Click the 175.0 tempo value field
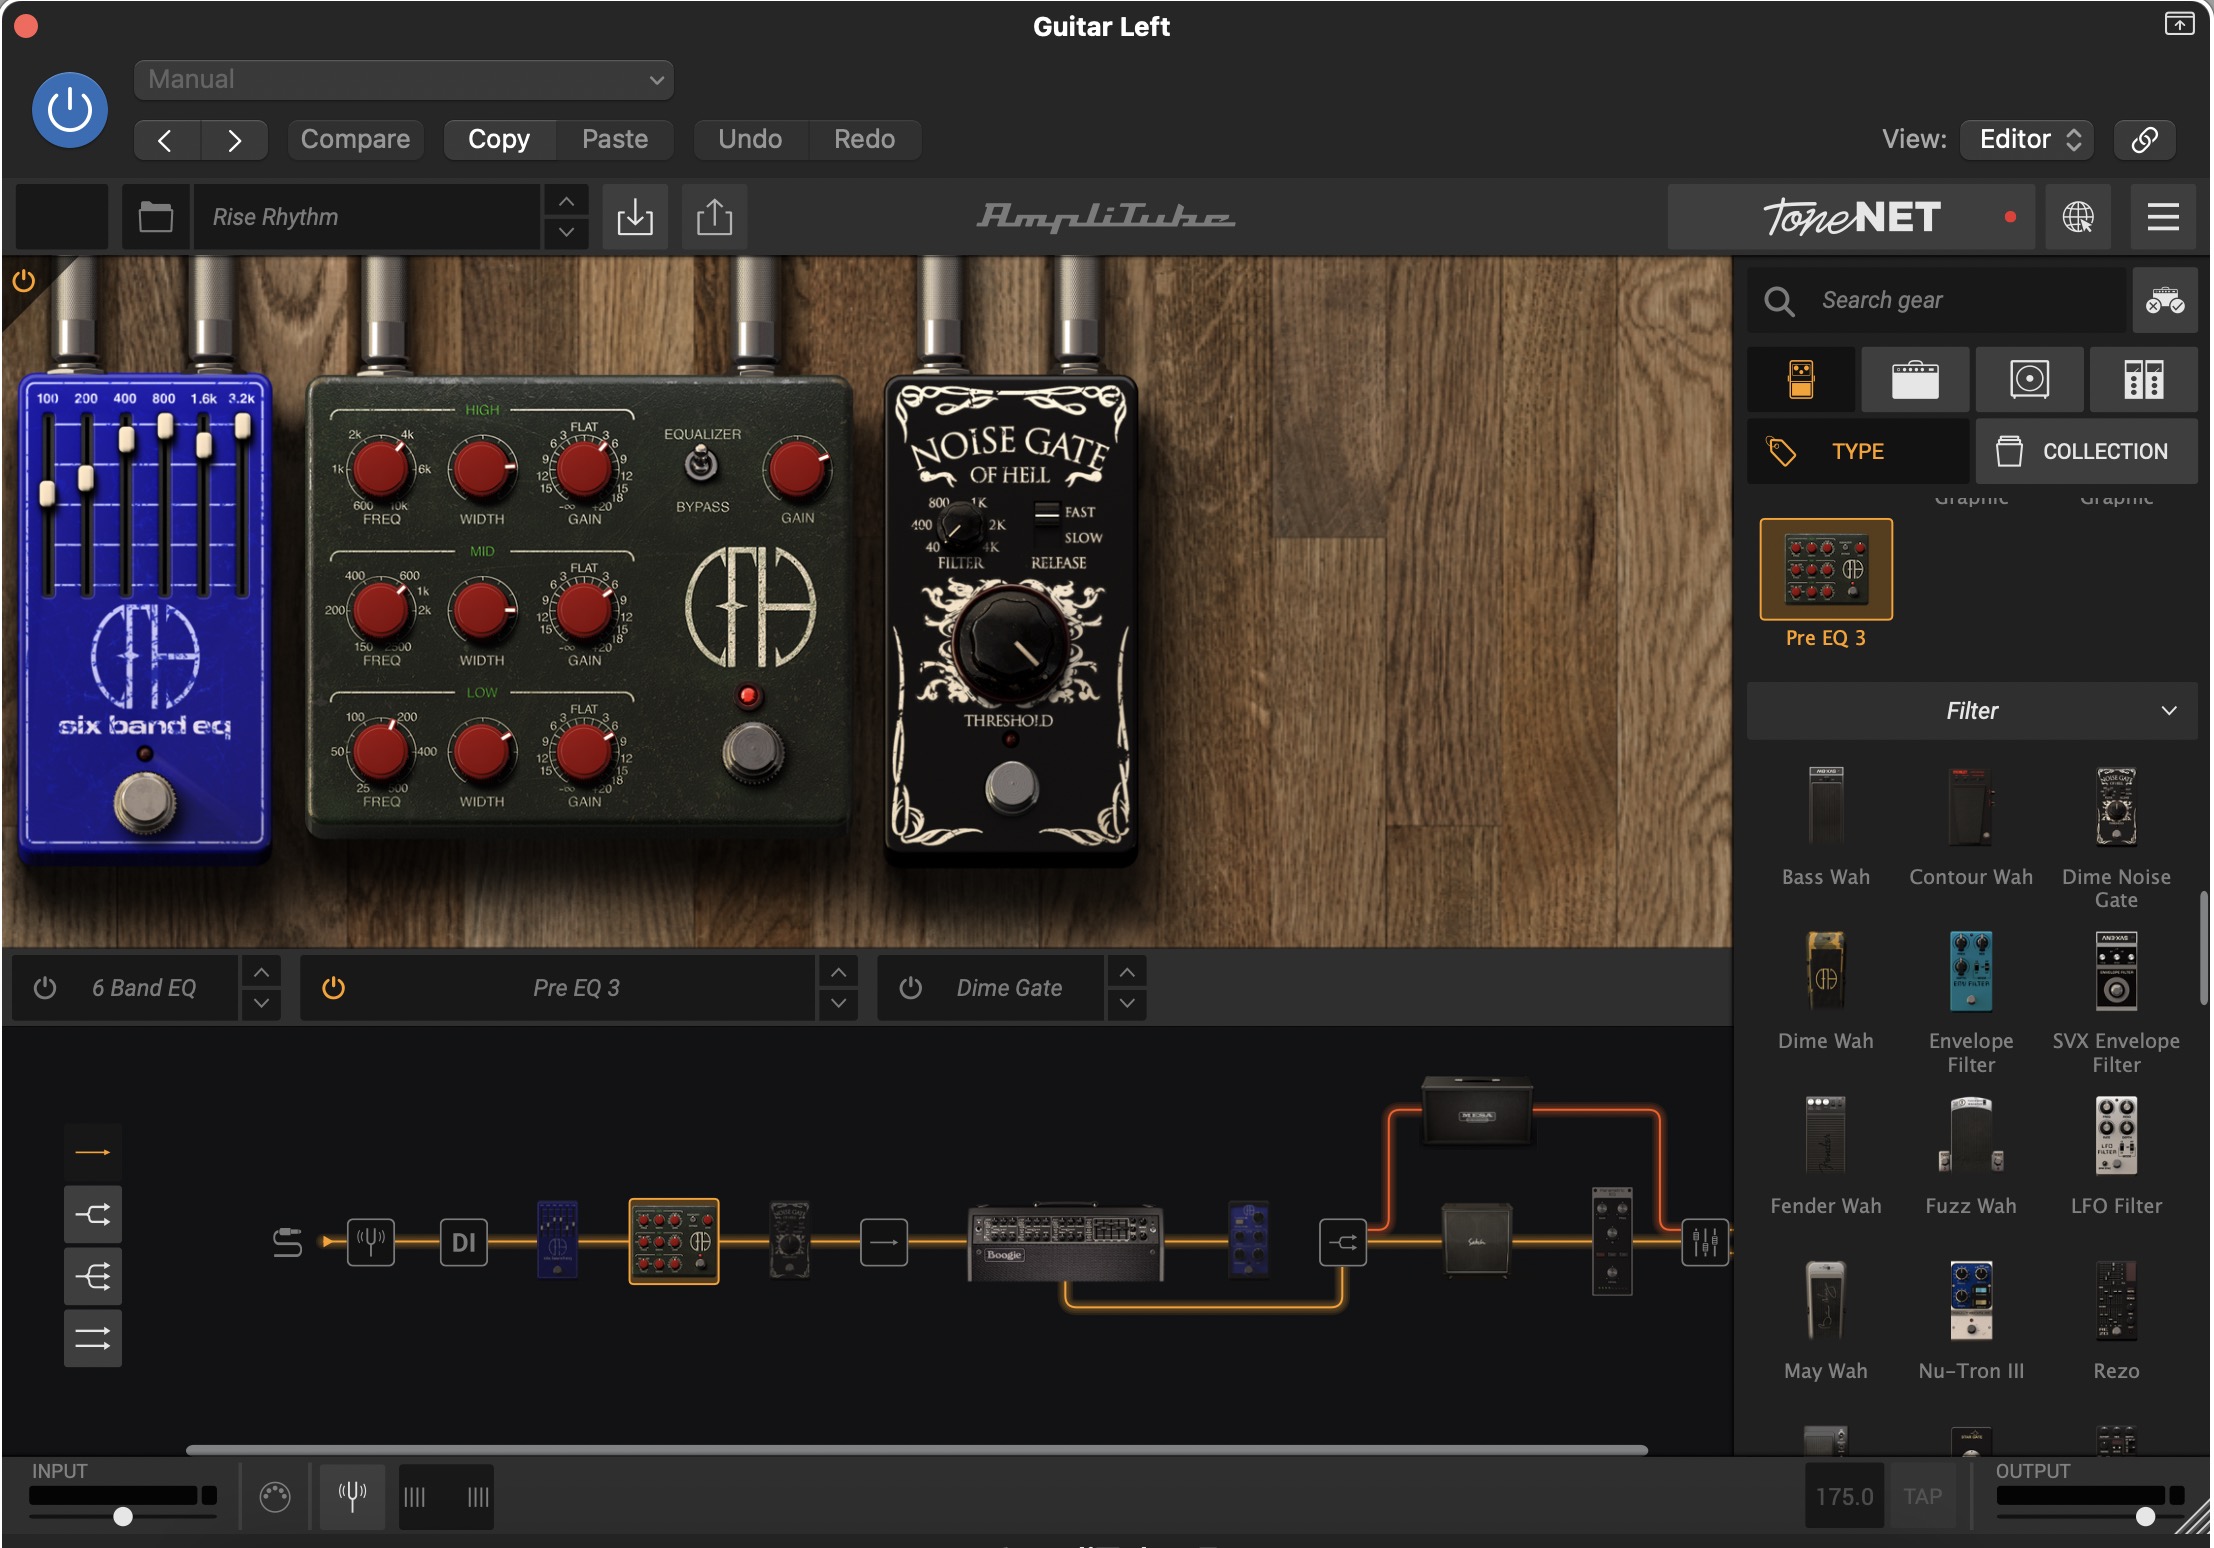The height and width of the screenshot is (1548, 2214). click(1844, 1496)
